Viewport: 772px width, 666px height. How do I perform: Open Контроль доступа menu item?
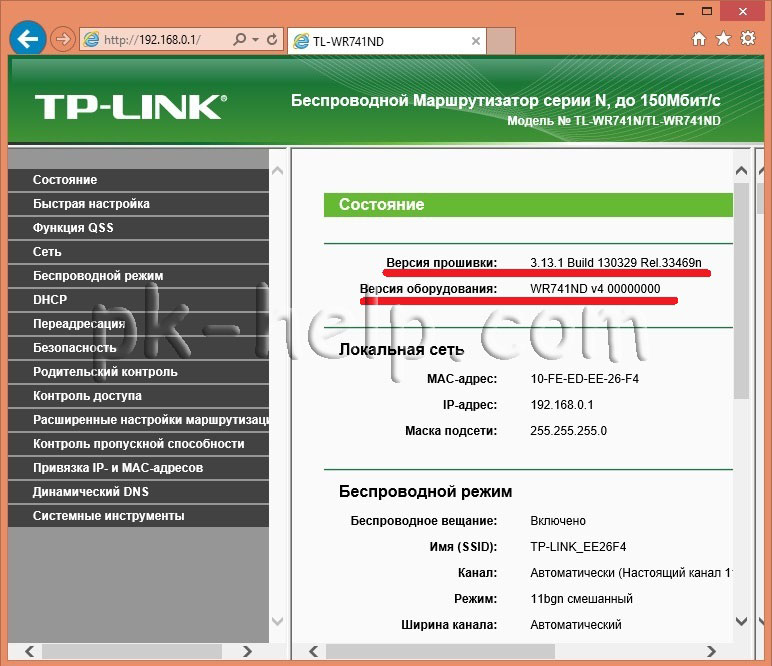point(138,396)
